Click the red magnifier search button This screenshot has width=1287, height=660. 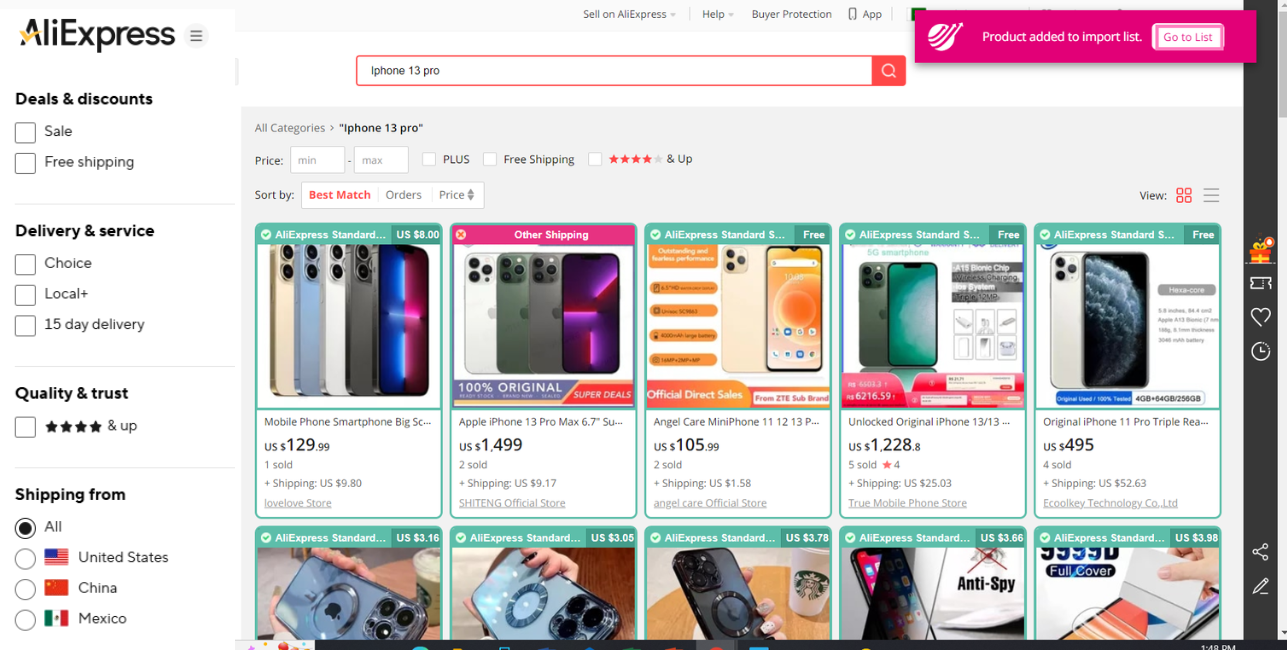pos(888,70)
